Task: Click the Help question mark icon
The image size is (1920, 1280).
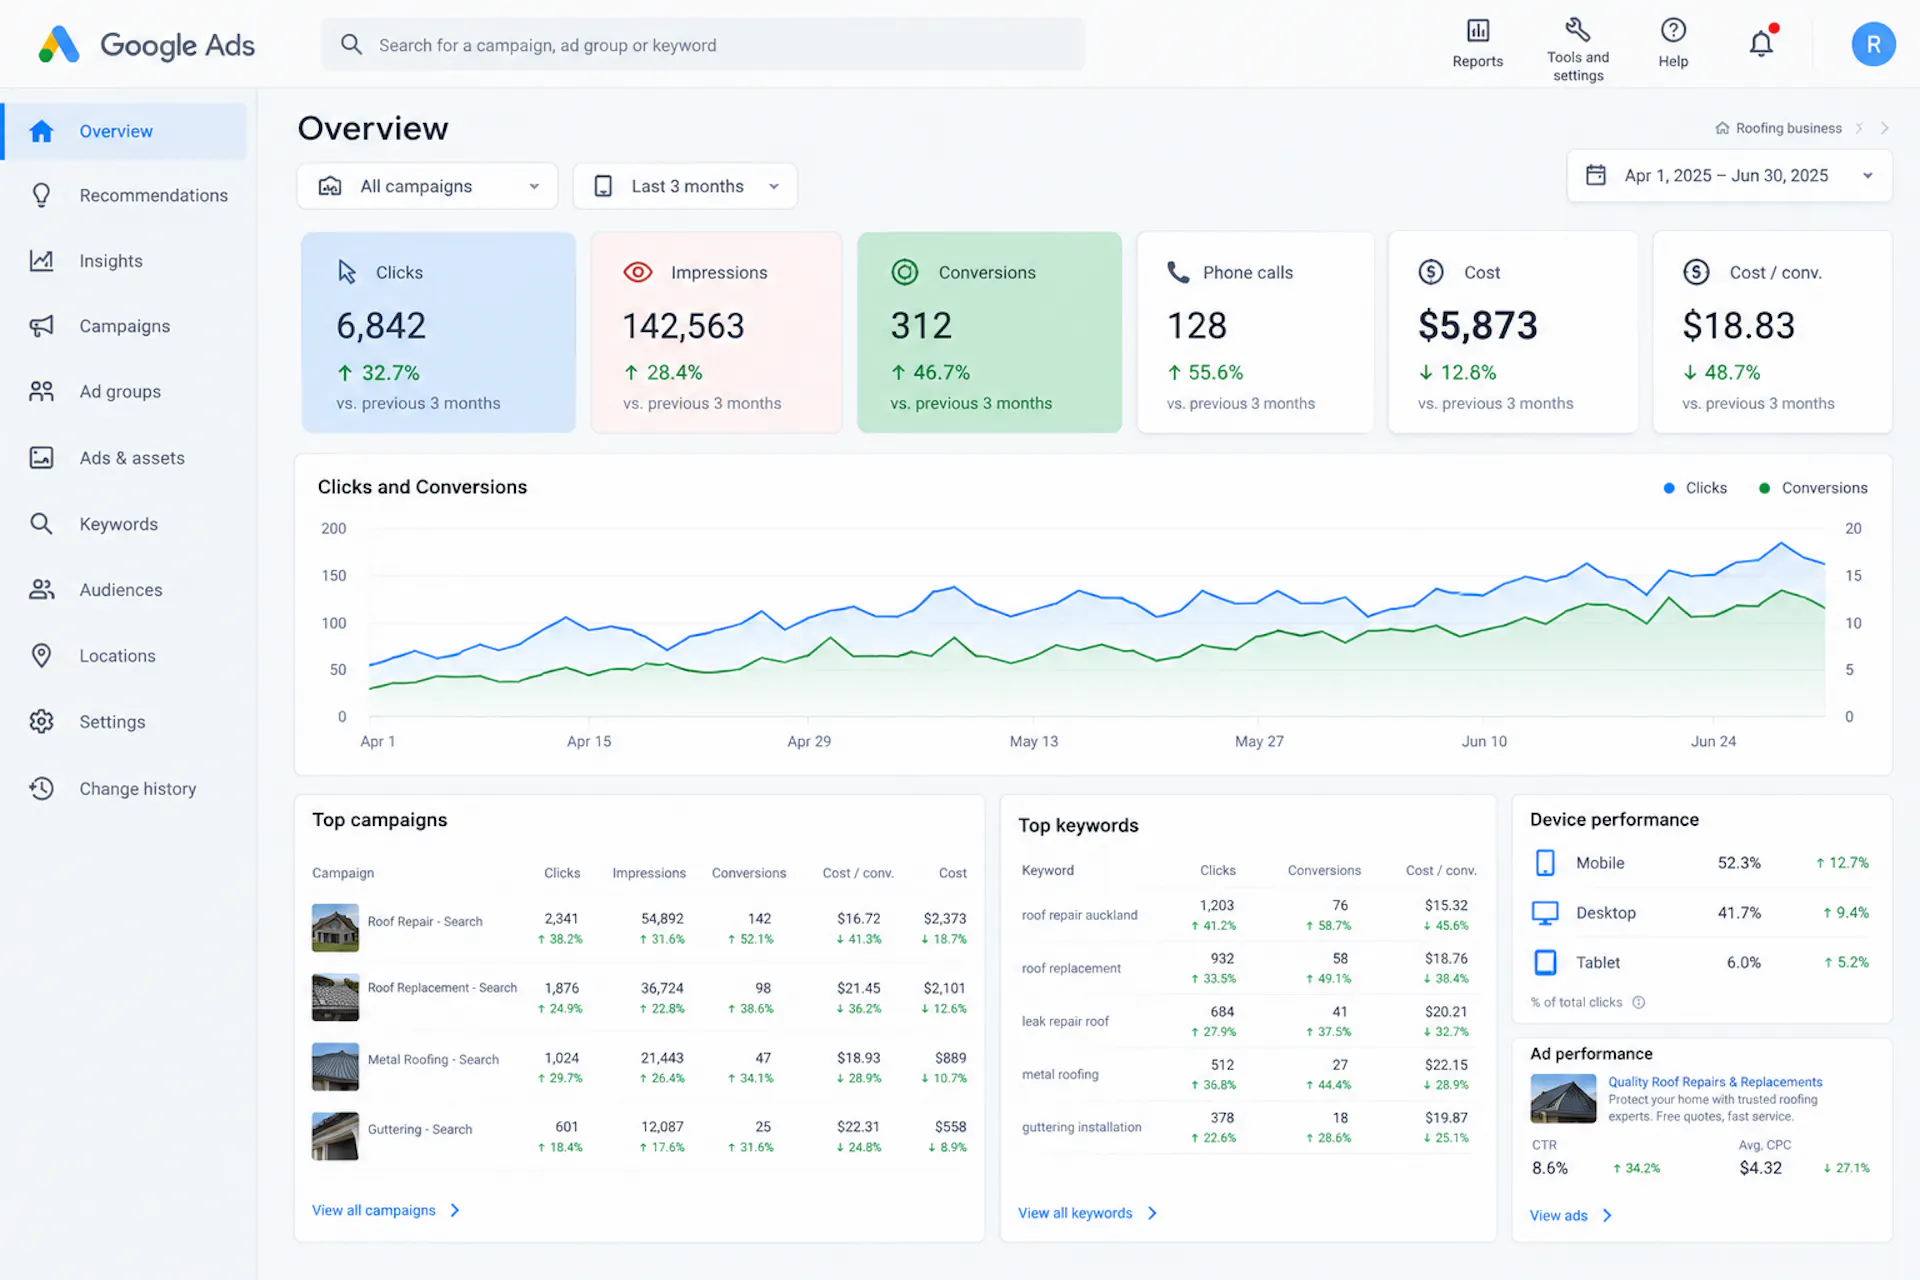Action: (x=1673, y=30)
